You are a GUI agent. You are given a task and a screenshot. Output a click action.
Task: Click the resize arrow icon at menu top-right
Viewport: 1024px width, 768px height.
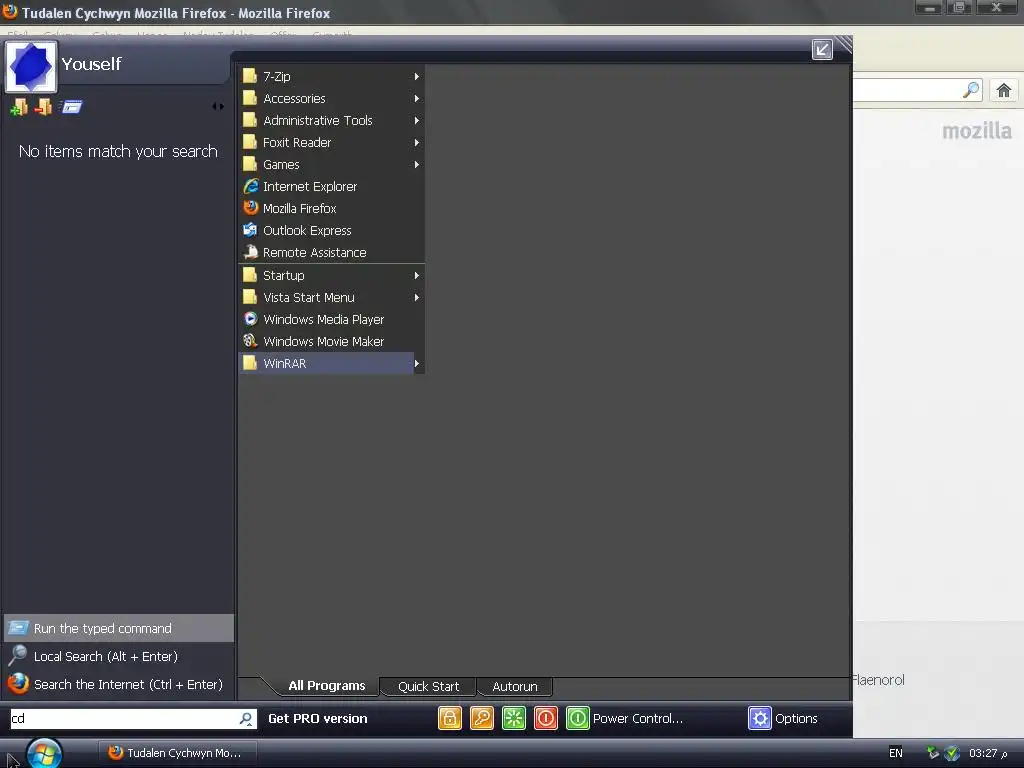[822, 50]
